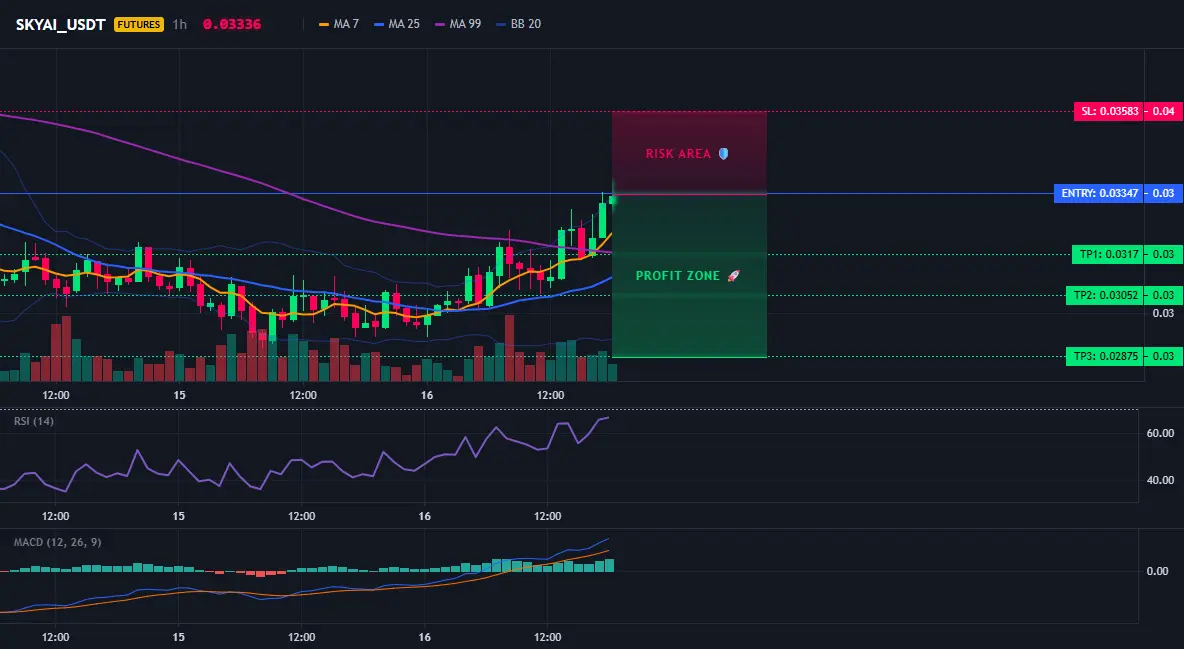
Task: Click the ENTRY: 0.03347 label
Action: pyautogui.click(x=1099, y=193)
